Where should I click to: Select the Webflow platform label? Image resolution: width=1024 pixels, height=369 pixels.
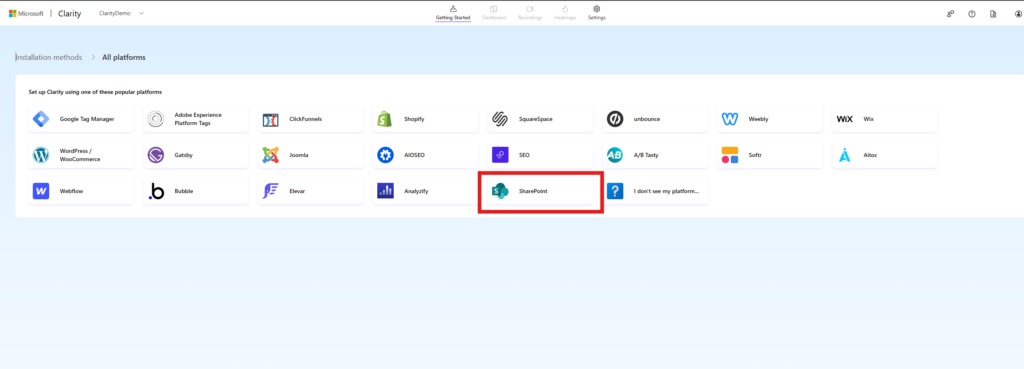tap(71, 191)
